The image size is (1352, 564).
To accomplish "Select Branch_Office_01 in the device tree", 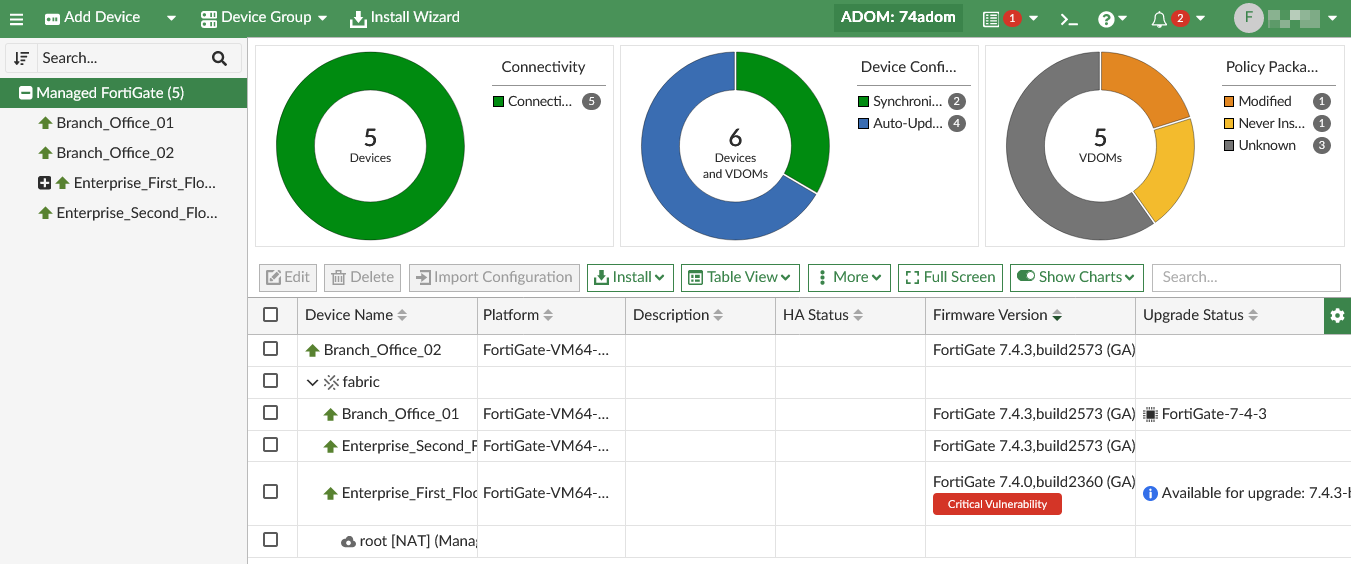I will (x=115, y=123).
